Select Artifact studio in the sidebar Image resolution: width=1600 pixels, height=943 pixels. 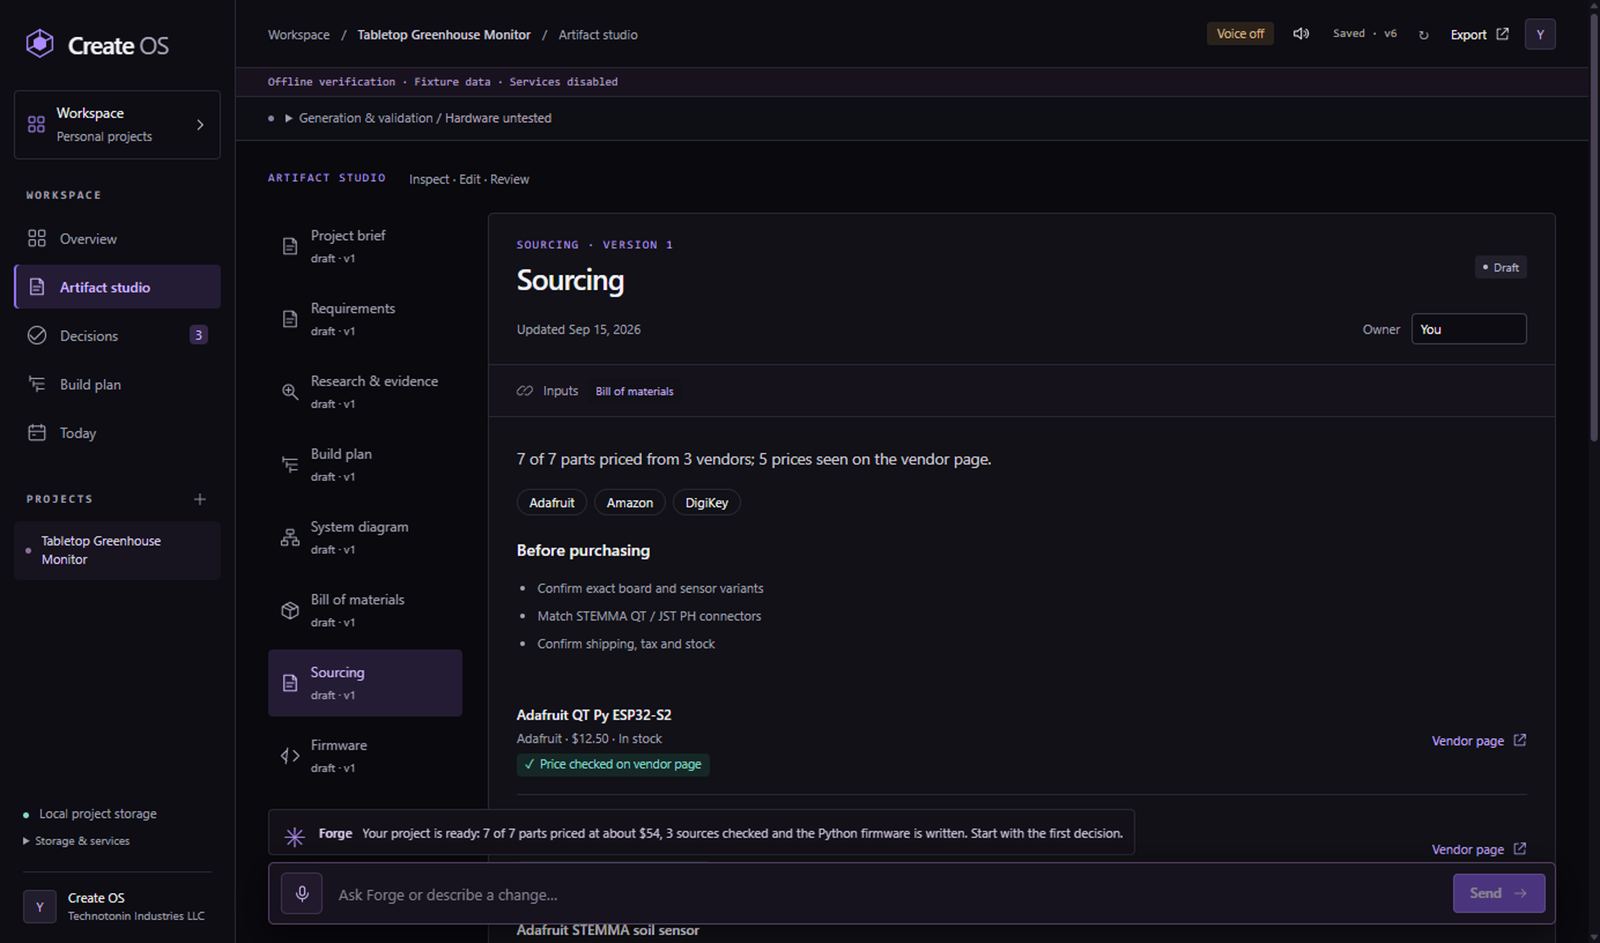[117, 287]
